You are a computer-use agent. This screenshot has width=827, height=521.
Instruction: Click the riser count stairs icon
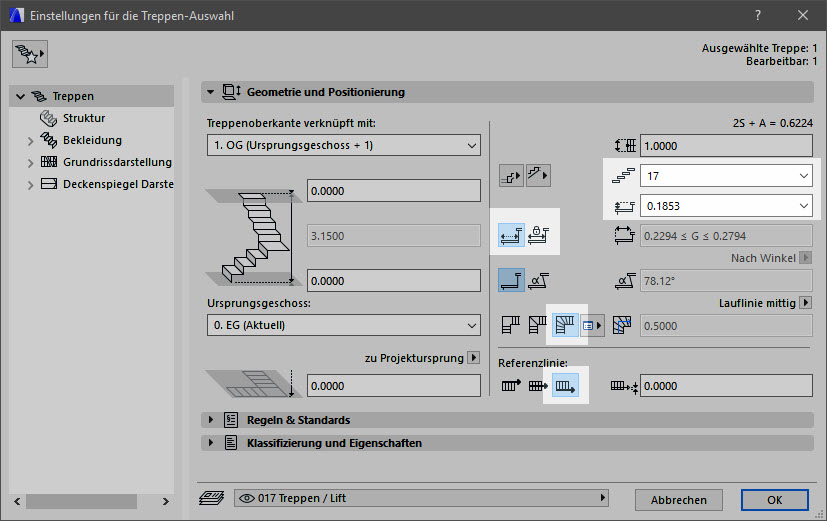[623, 176]
